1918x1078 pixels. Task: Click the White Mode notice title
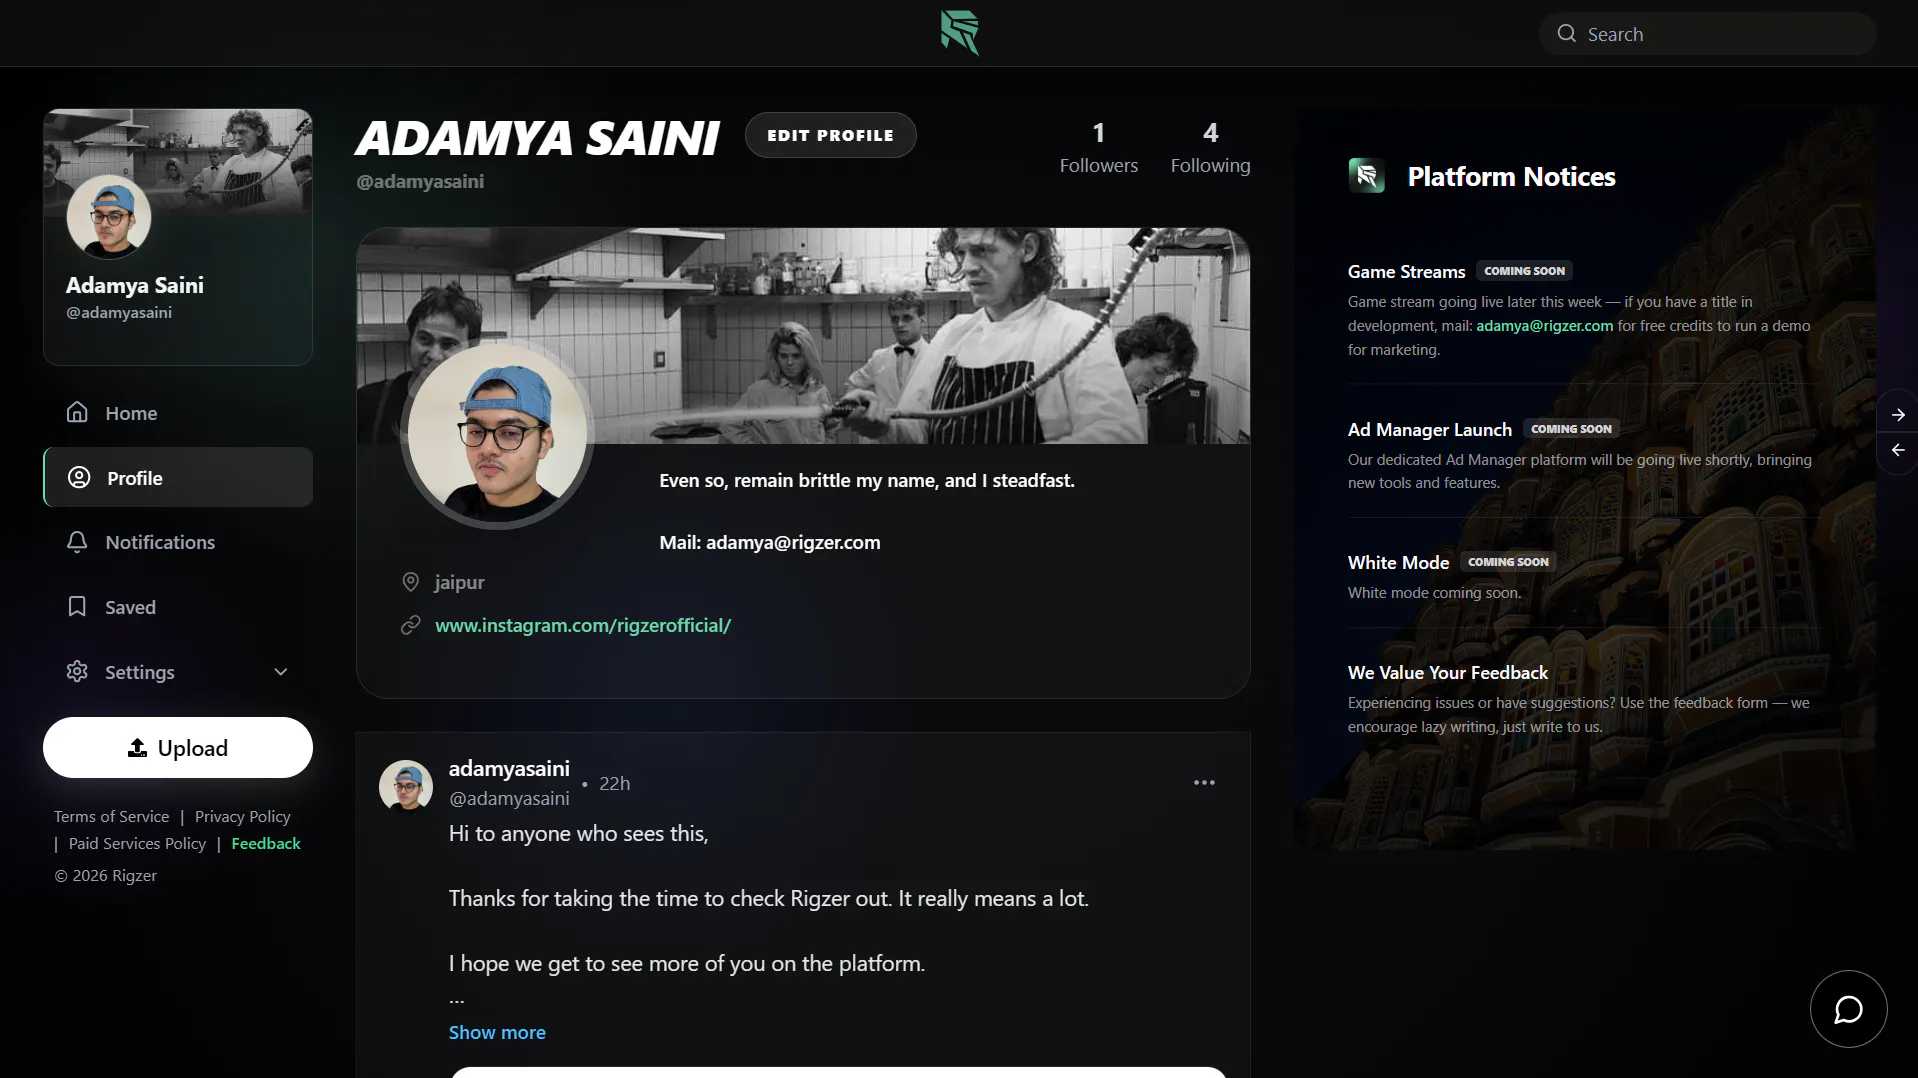click(1398, 562)
